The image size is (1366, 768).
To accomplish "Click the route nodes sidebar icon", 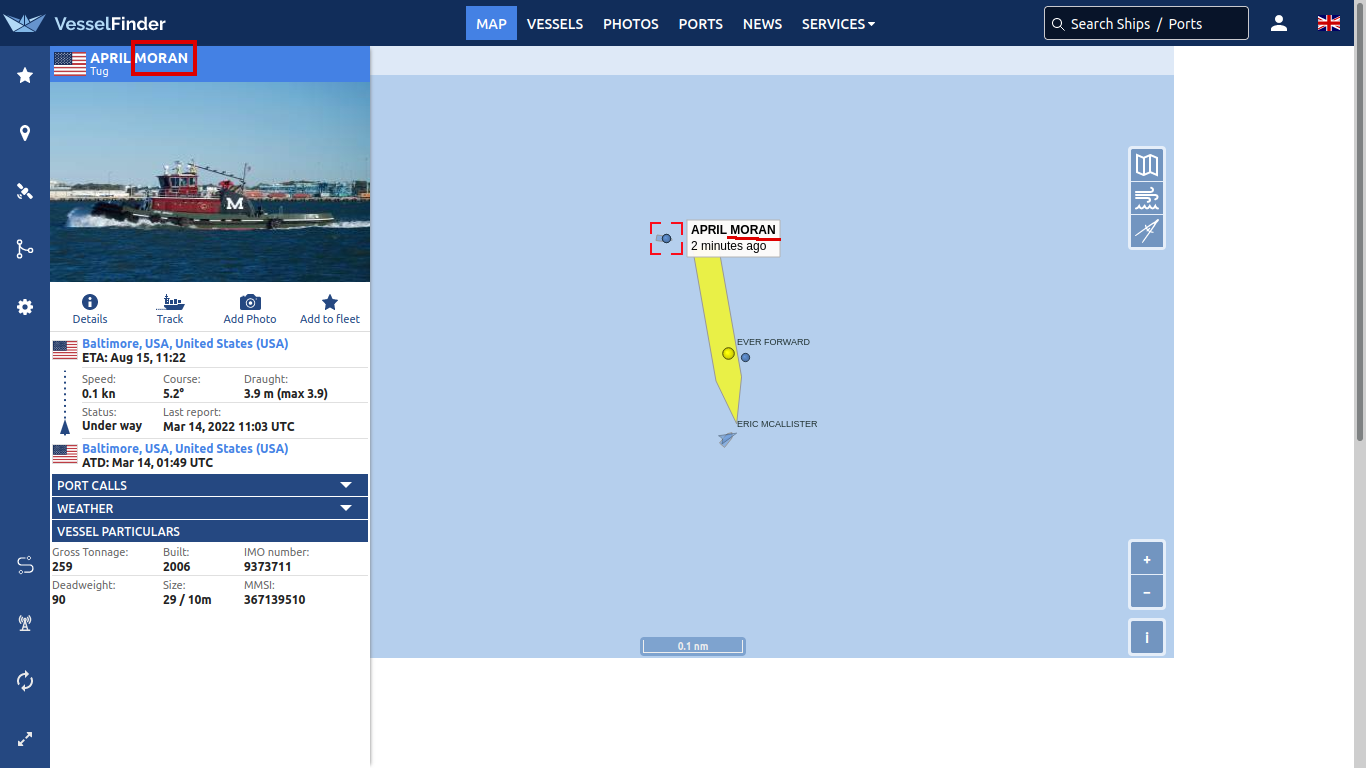I will point(25,249).
